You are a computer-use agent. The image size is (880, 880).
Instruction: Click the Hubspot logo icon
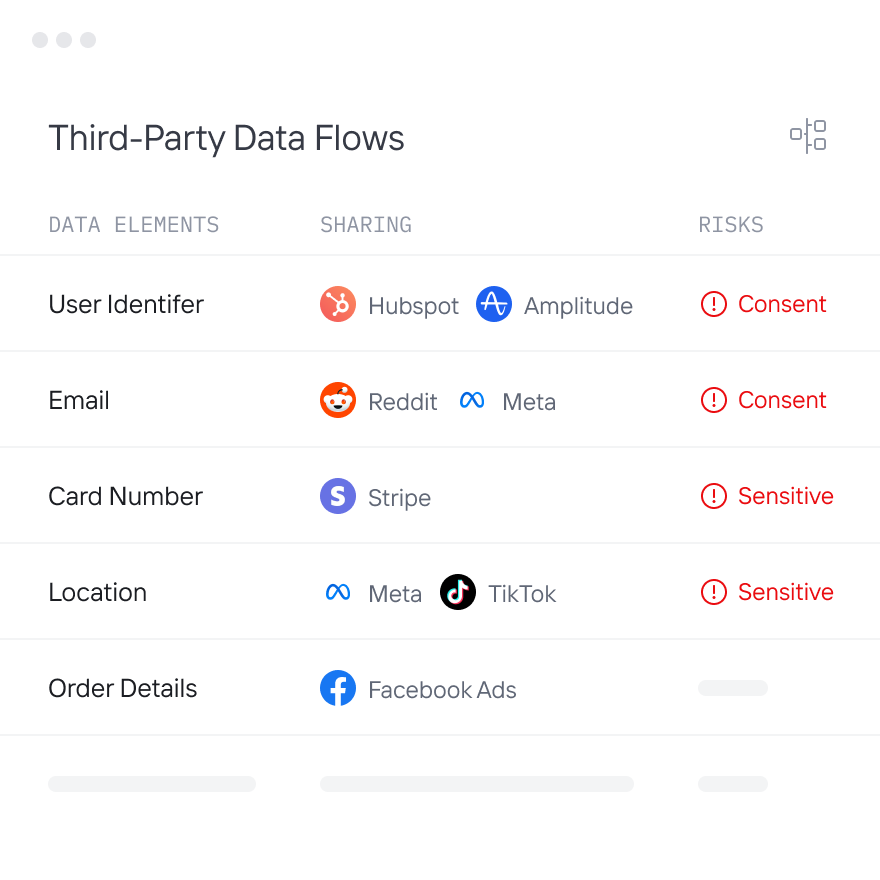338,305
